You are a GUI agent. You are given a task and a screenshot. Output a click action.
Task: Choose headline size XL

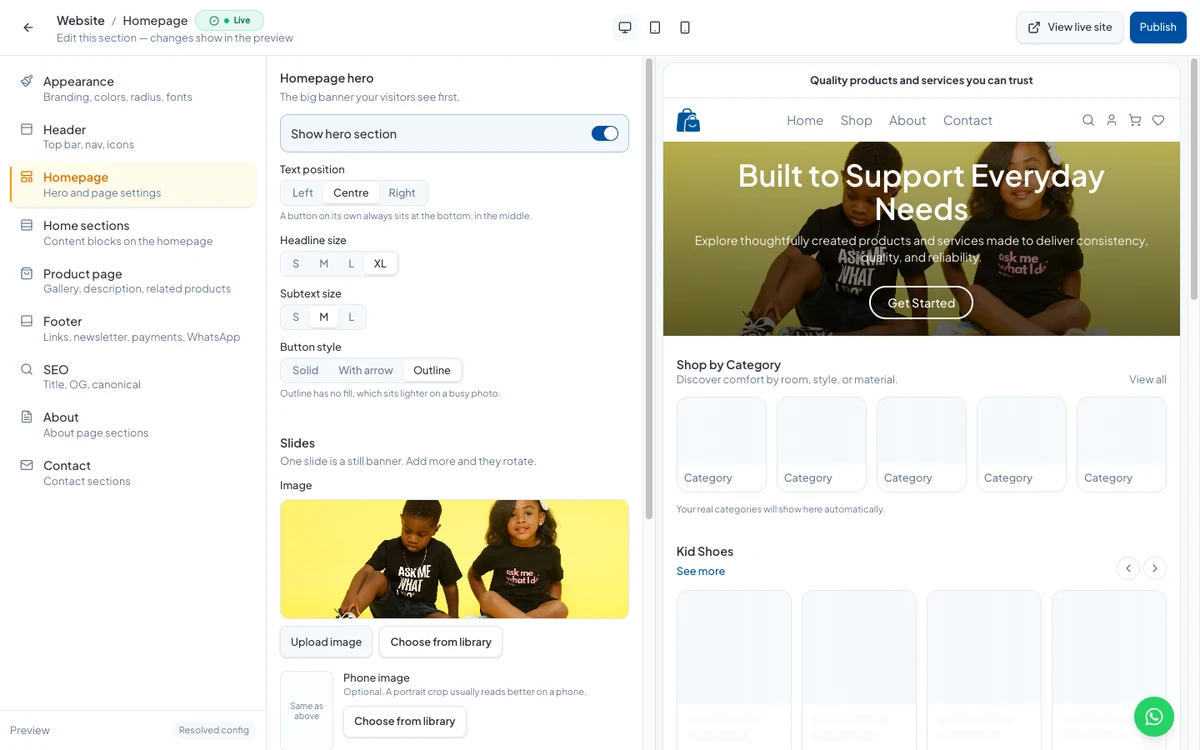(x=380, y=264)
